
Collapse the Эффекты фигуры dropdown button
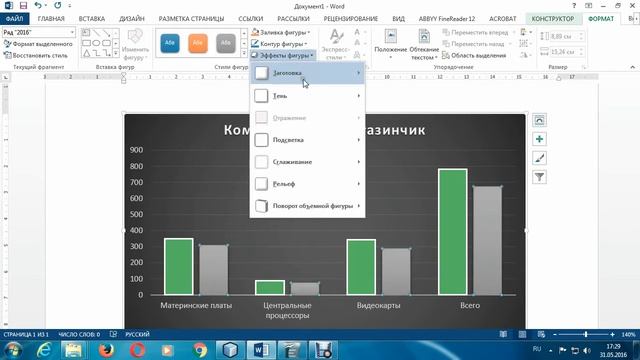click(282, 55)
